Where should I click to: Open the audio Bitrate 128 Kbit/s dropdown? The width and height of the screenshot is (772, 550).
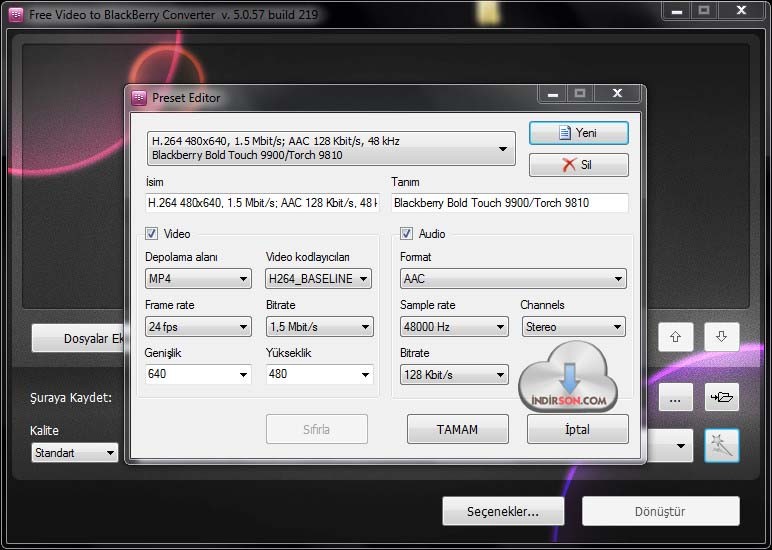pyautogui.click(x=454, y=375)
